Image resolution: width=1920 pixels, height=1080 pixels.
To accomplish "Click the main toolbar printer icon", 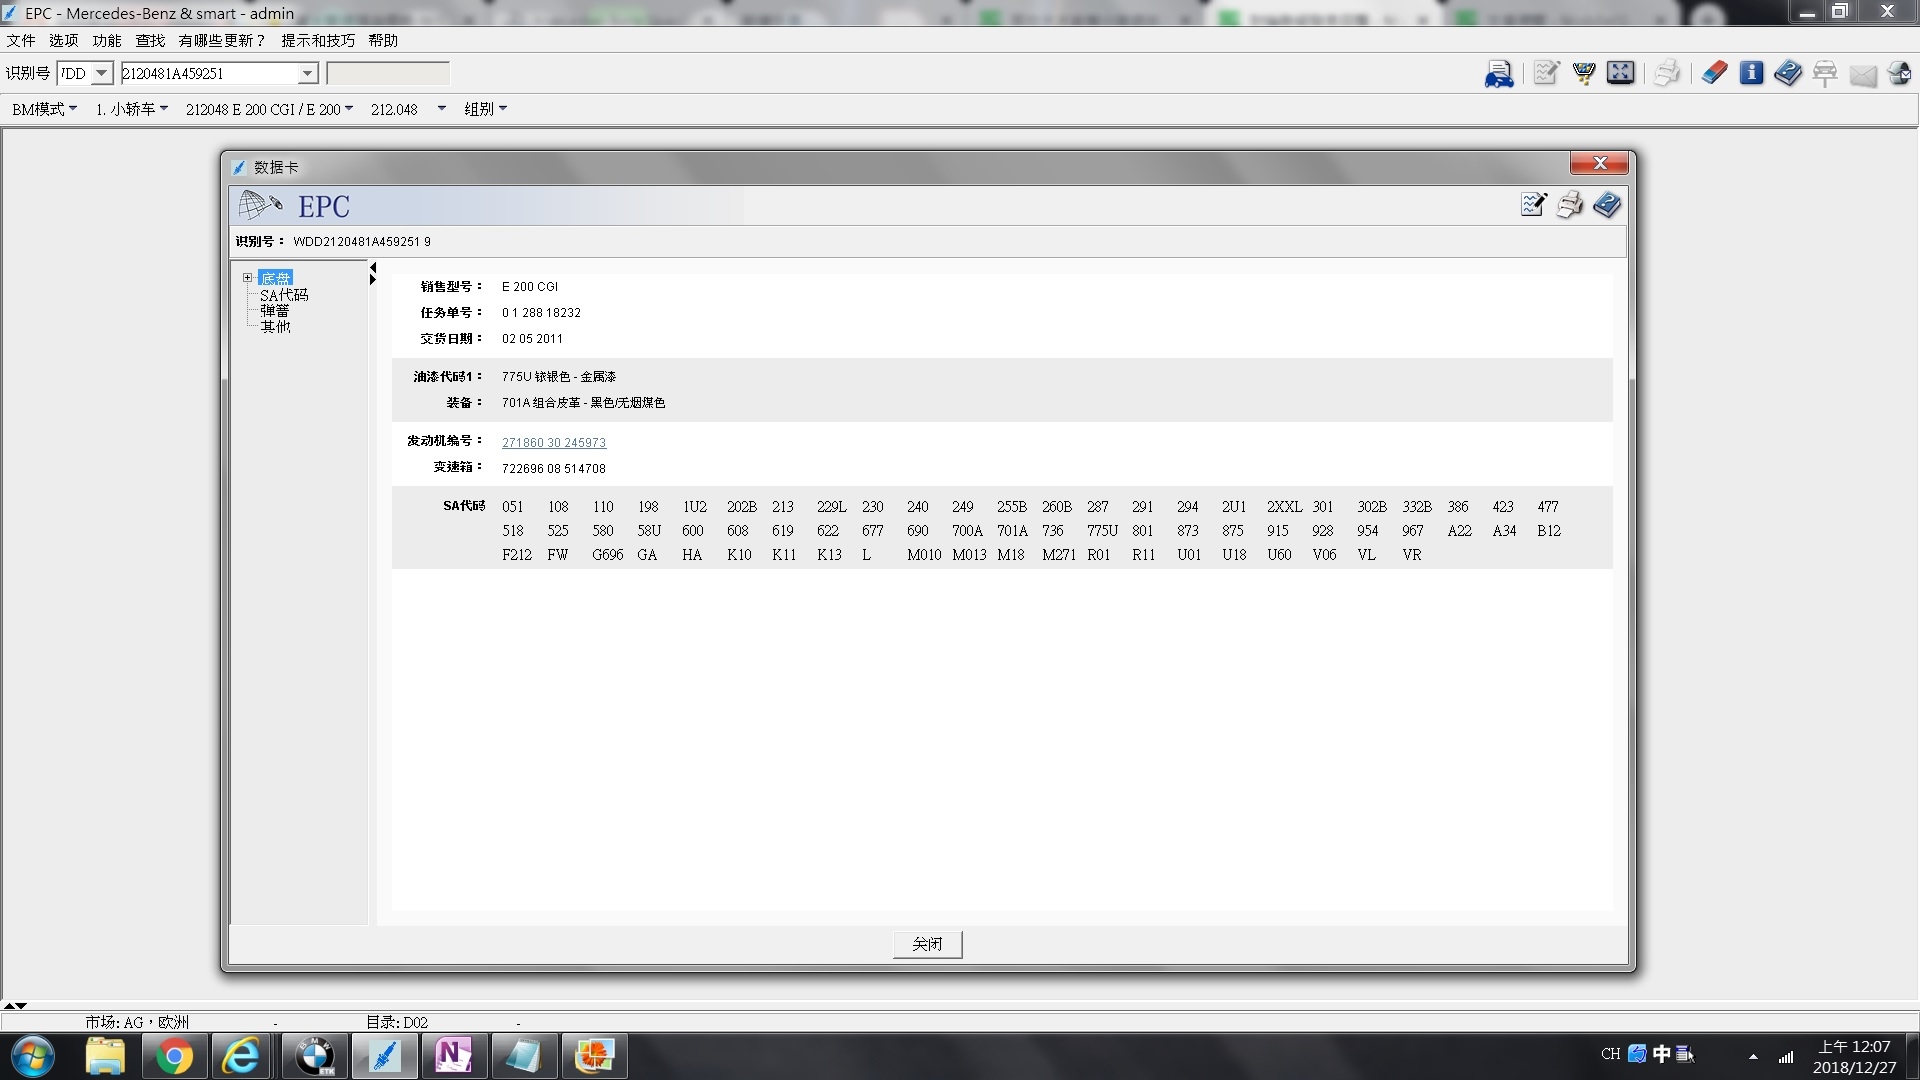I will pyautogui.click(x=1667, y=73).
